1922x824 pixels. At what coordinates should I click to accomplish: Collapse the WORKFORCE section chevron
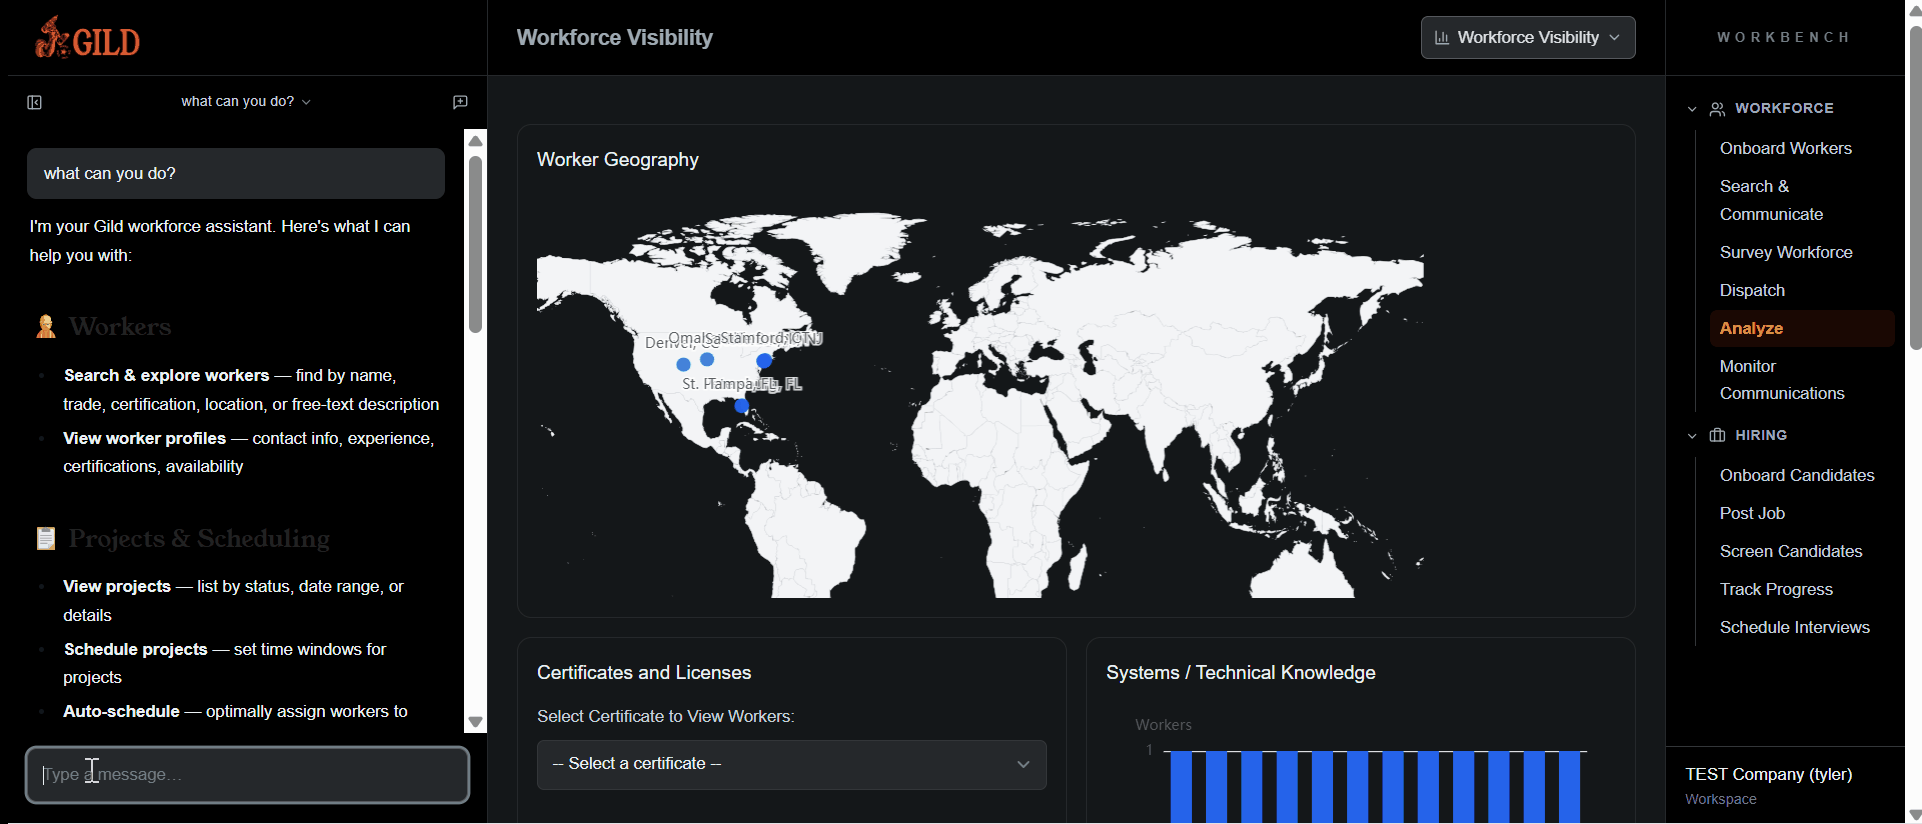[x=1692, y=109]
